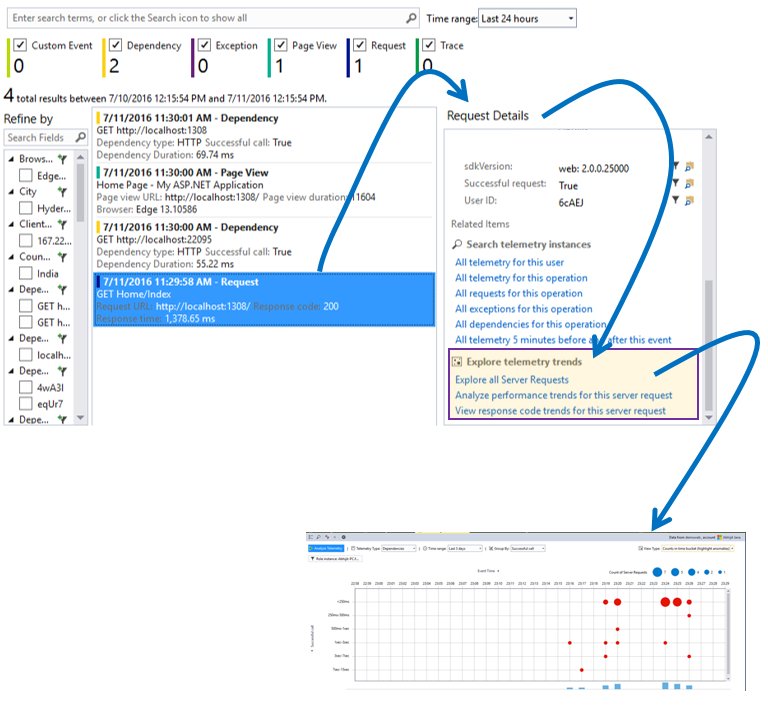Click the Explore telemetry trends icon
Viewport: 768px width, 706px height.
tap(457, 362)
